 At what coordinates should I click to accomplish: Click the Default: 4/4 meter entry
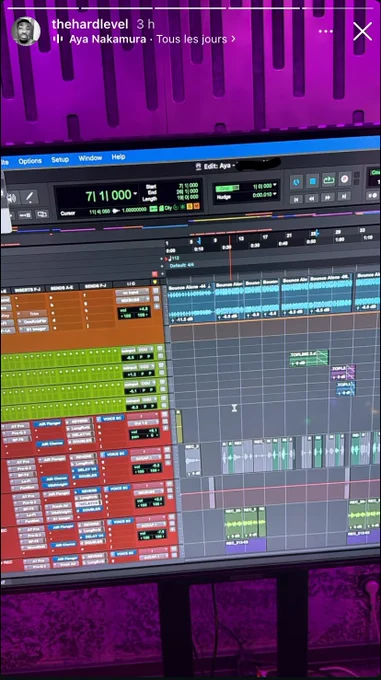coord(181,265)
